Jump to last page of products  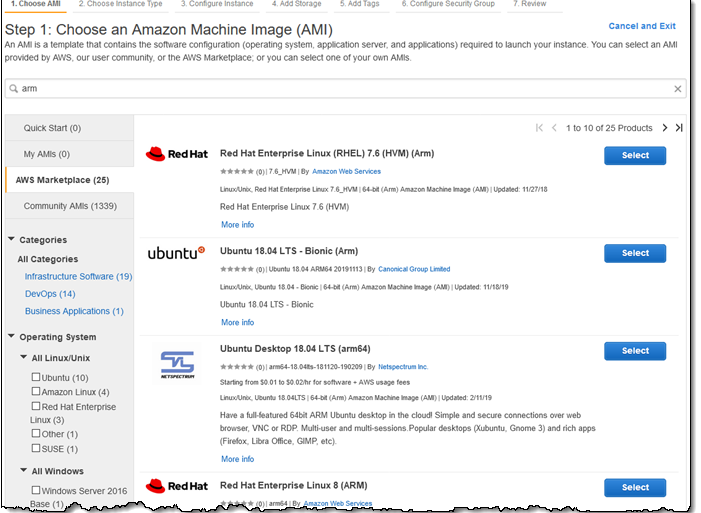click(679, 128)
